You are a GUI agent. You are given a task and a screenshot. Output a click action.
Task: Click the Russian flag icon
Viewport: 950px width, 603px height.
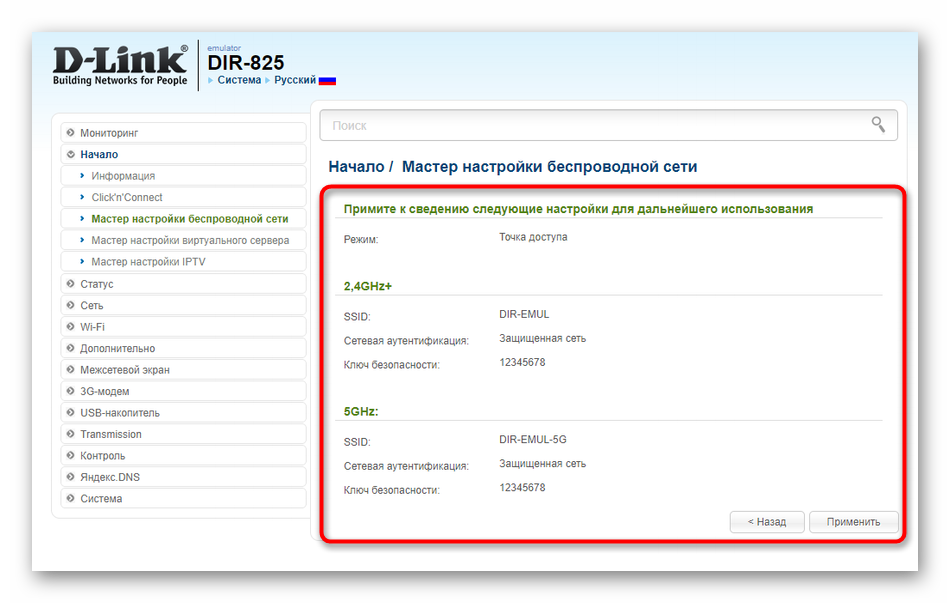327,80
